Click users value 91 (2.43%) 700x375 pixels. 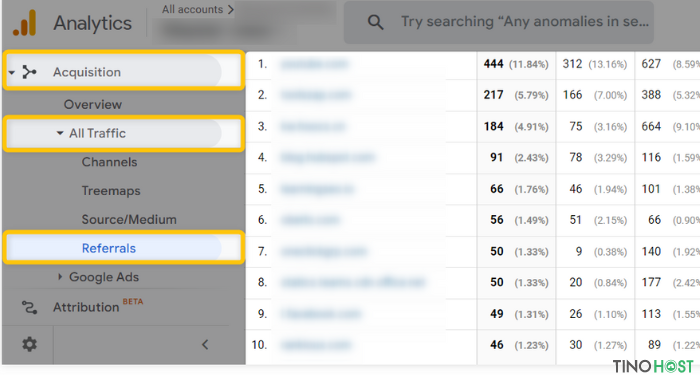[519, 158]
